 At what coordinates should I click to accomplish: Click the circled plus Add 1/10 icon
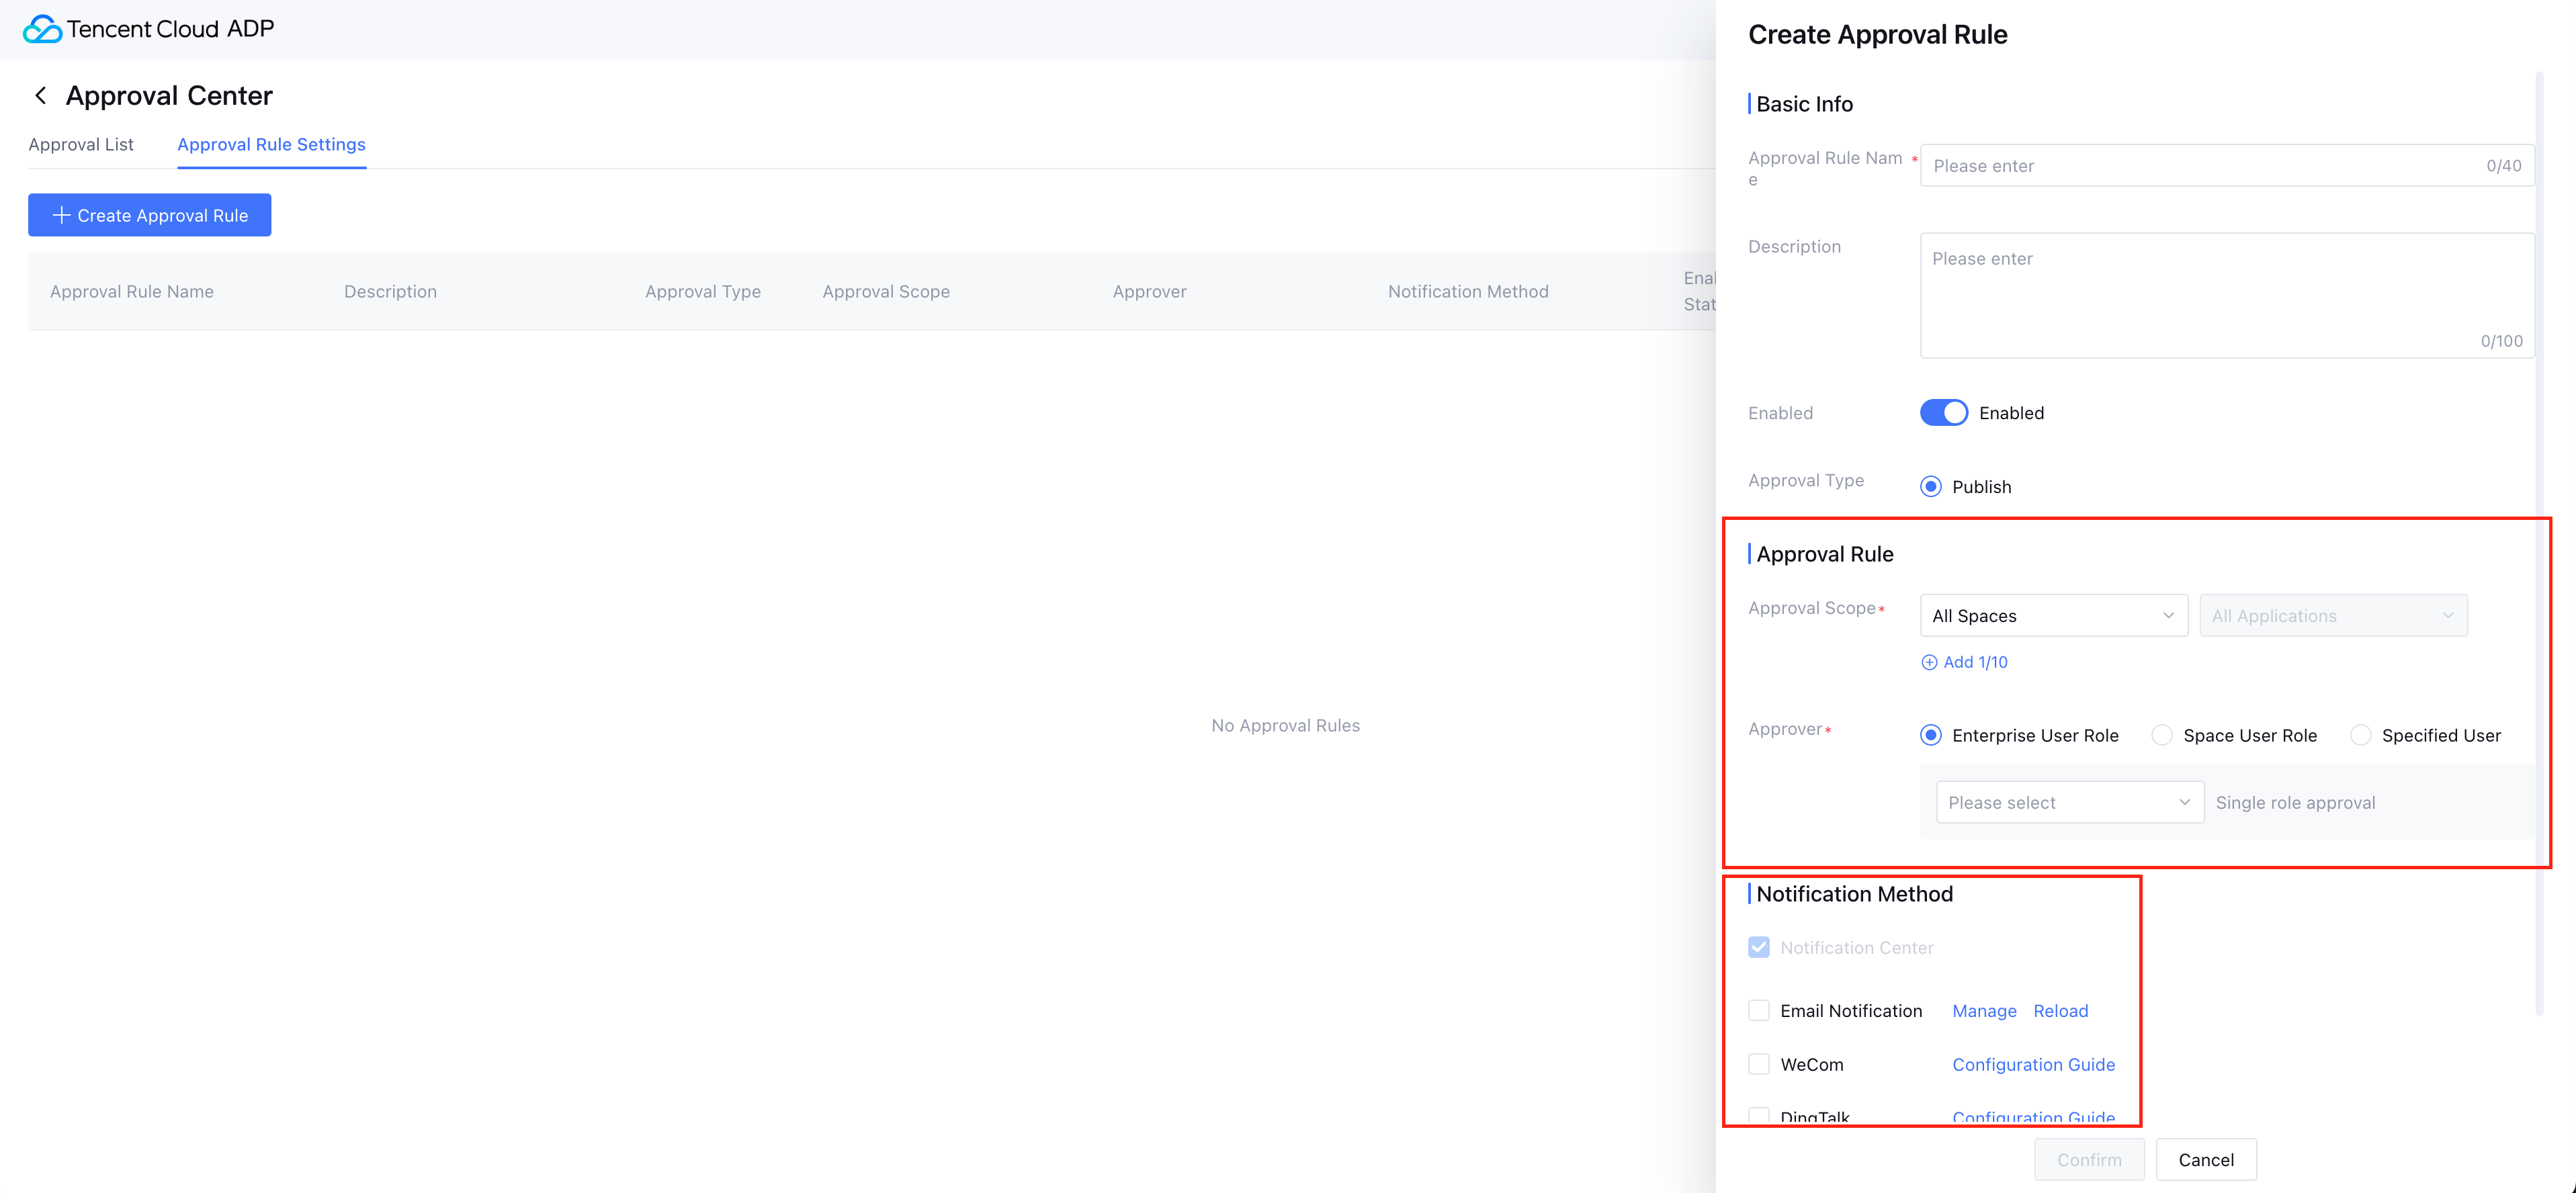click(1929, 662)
